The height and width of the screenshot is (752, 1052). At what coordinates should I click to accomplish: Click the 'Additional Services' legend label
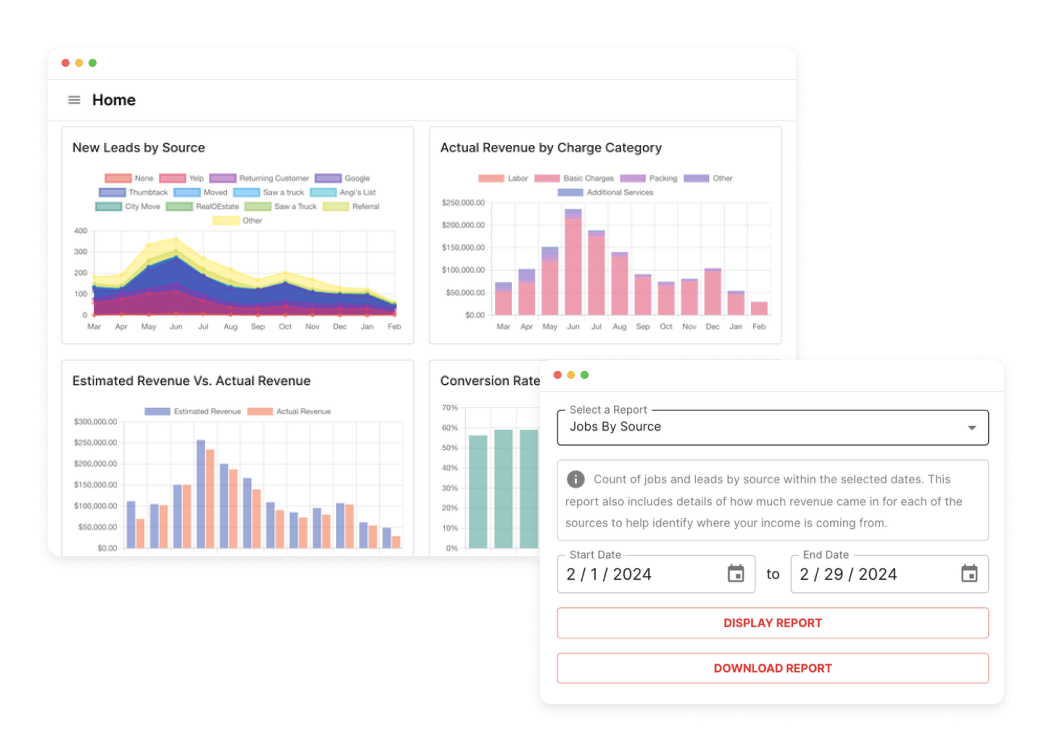[620, 192]
